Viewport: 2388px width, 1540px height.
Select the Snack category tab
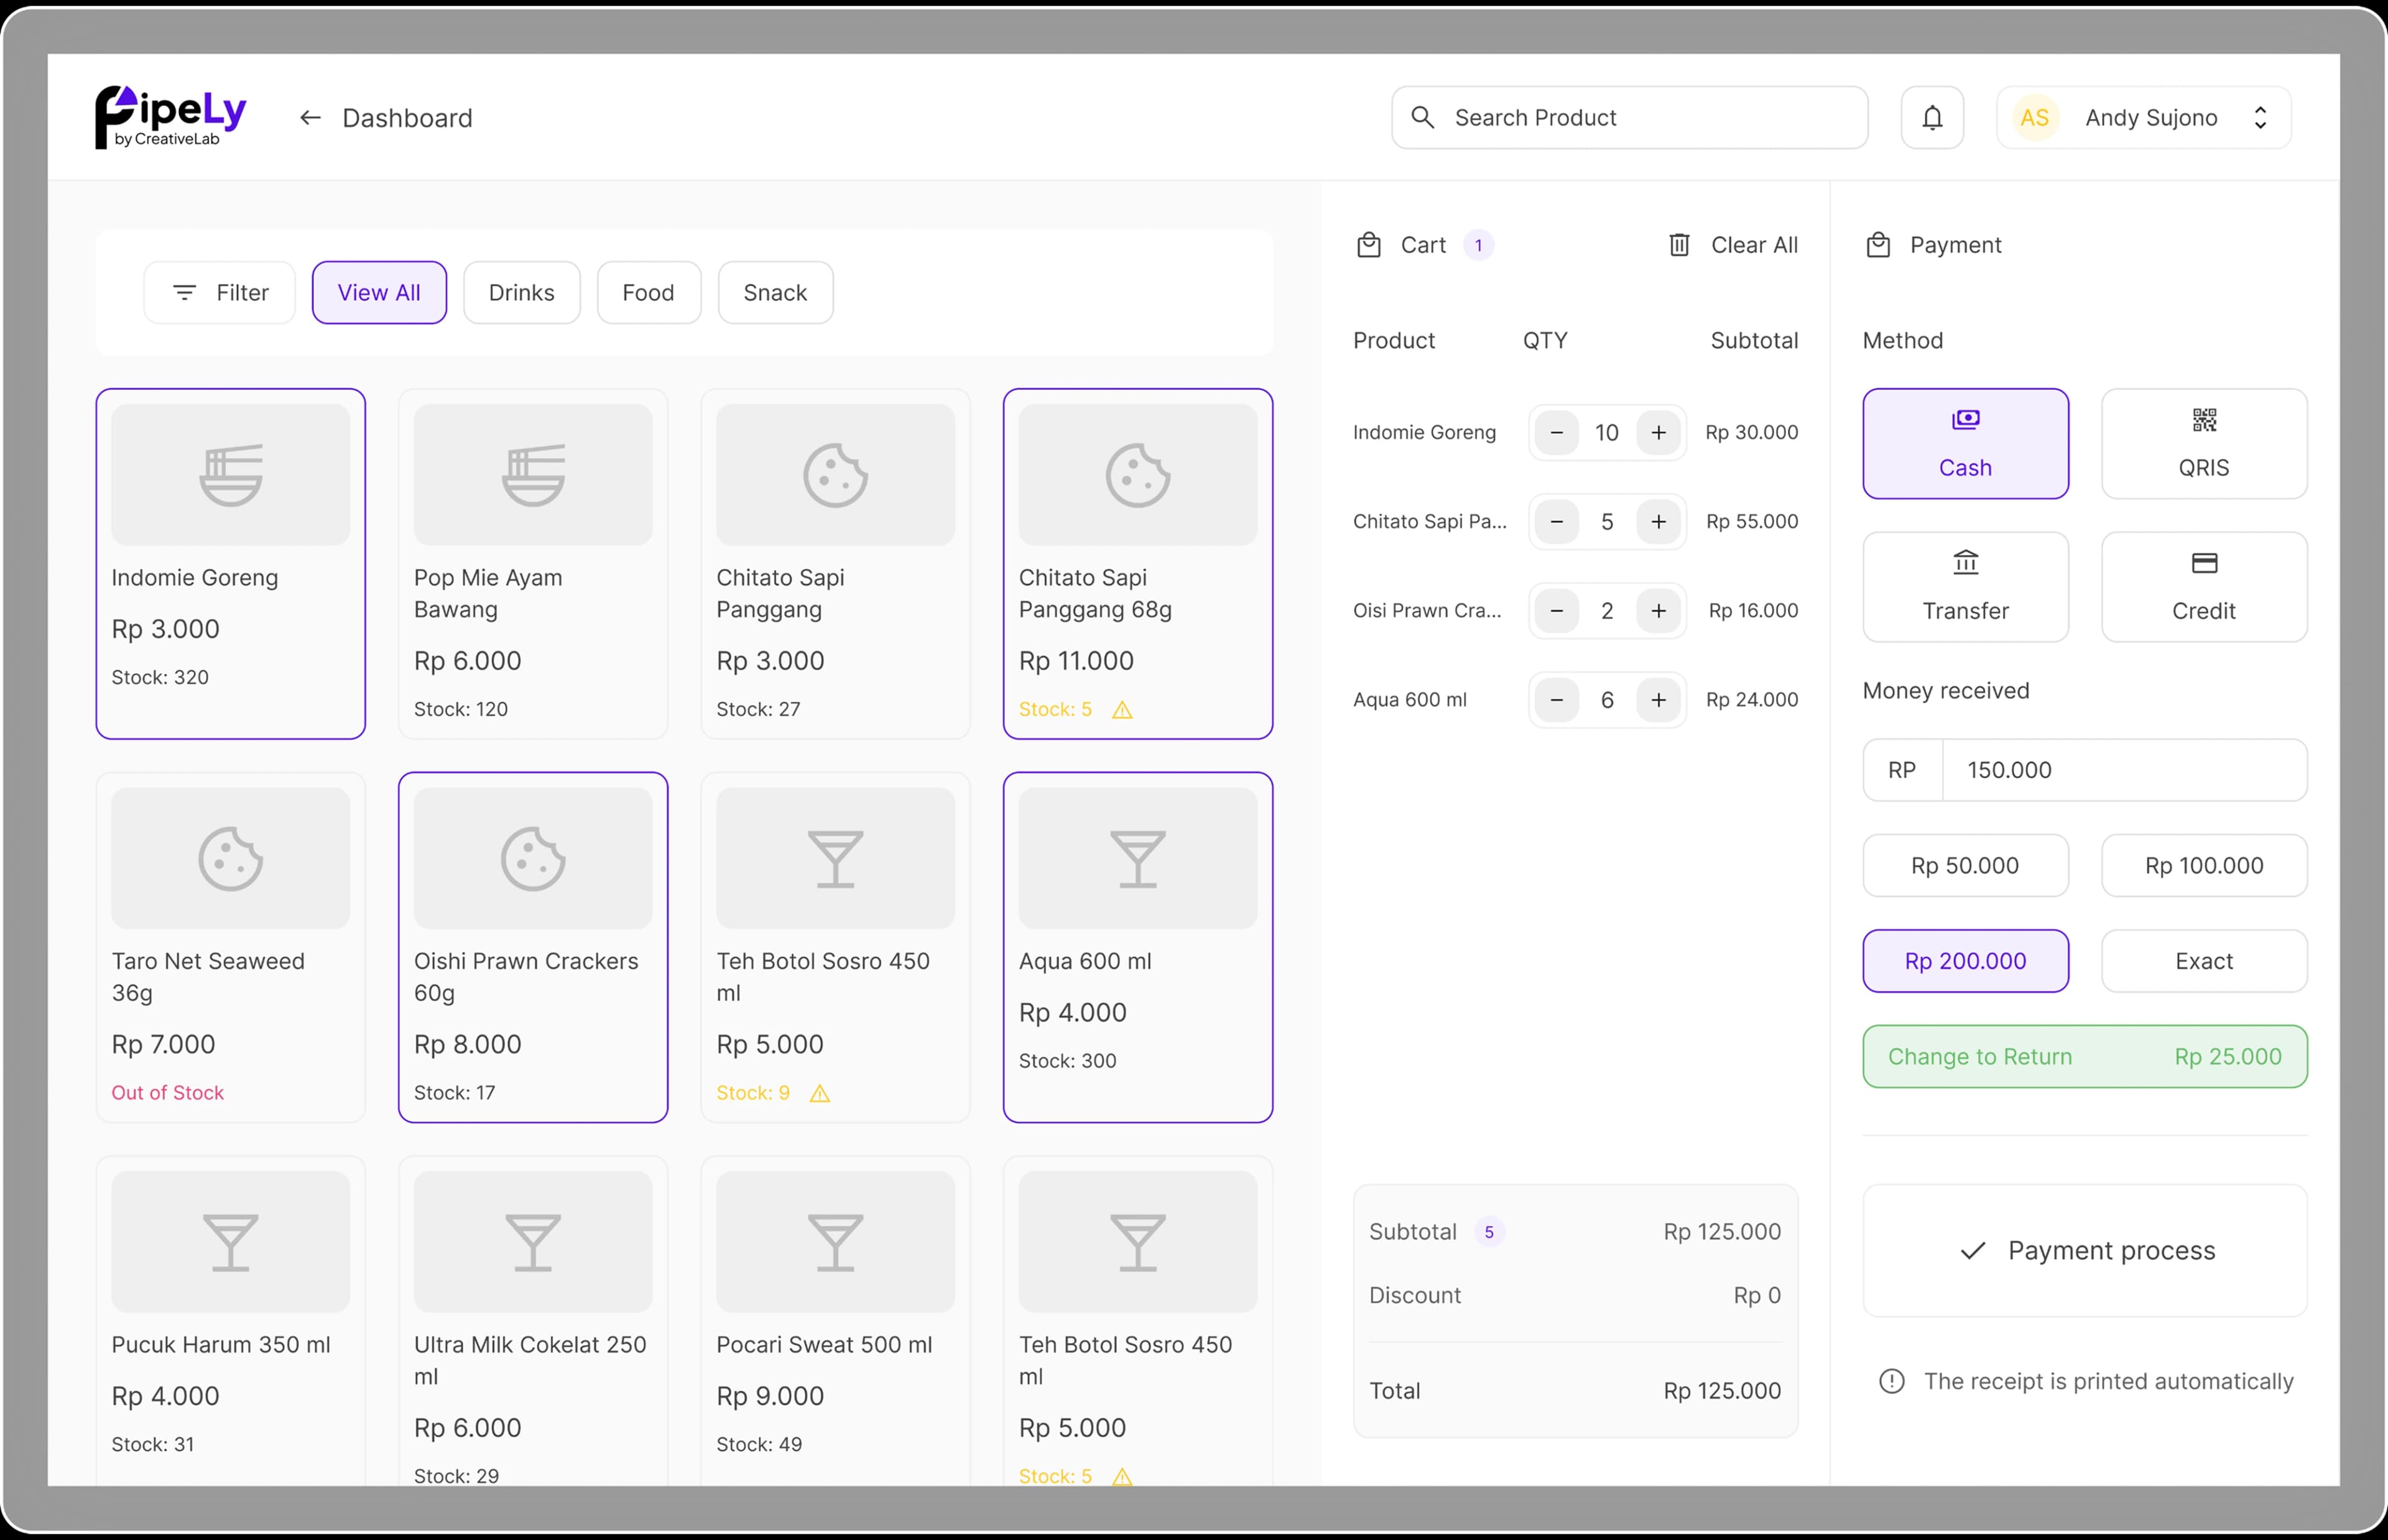[775, 292]
